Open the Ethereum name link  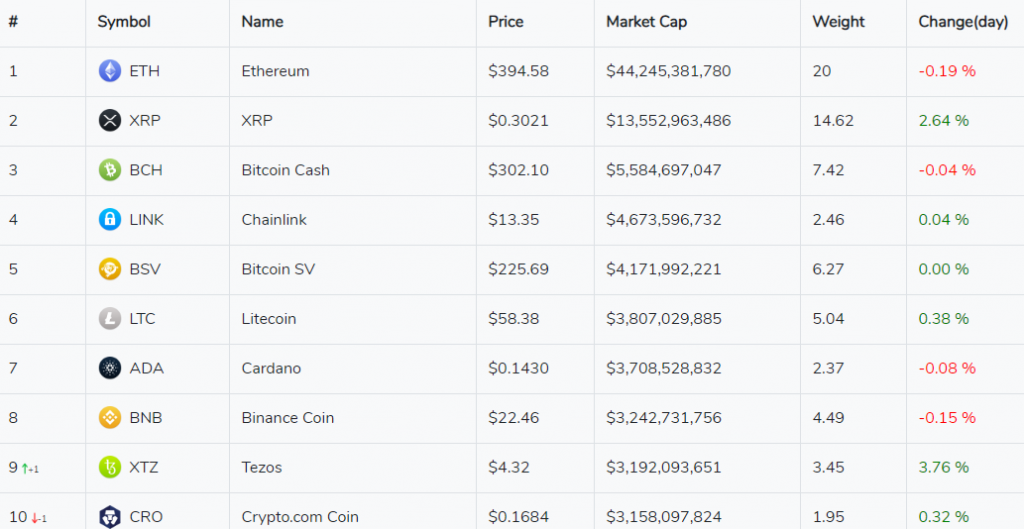275,71
